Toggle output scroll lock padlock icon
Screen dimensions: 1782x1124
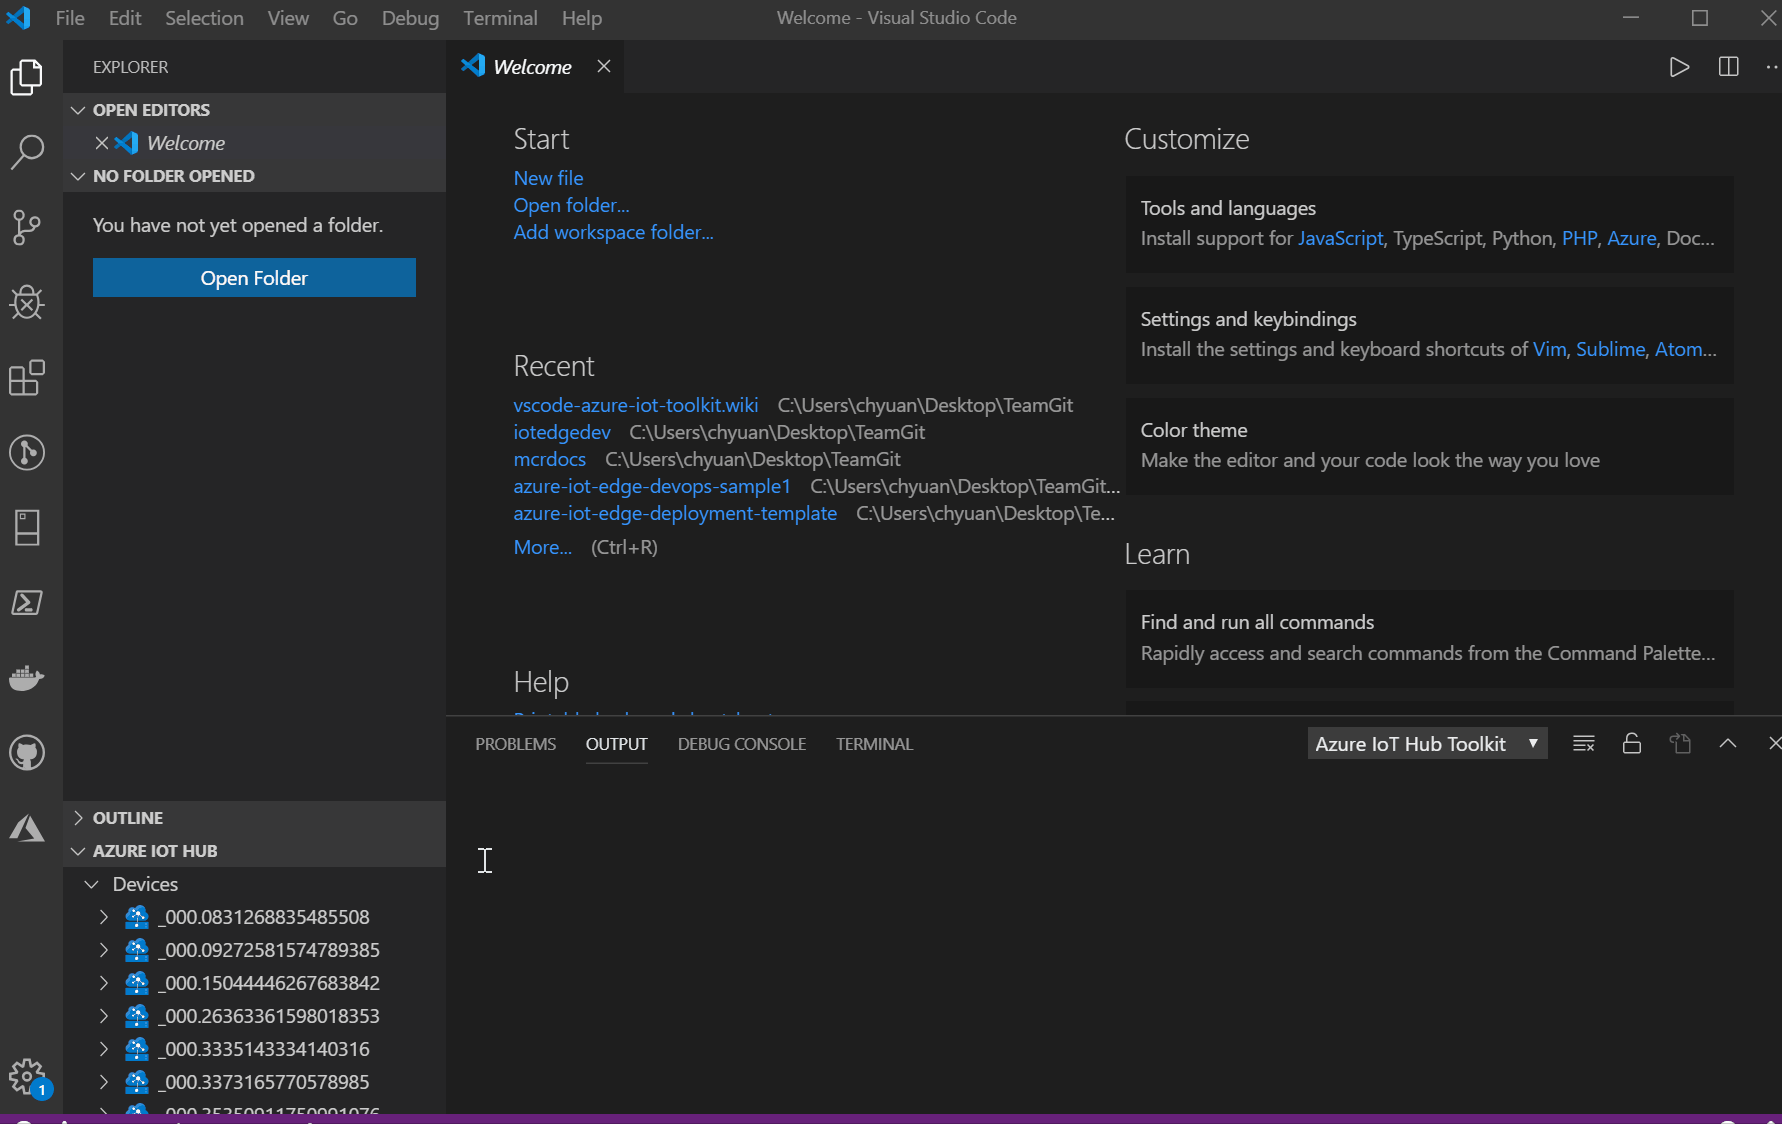tap(1631, 743)
